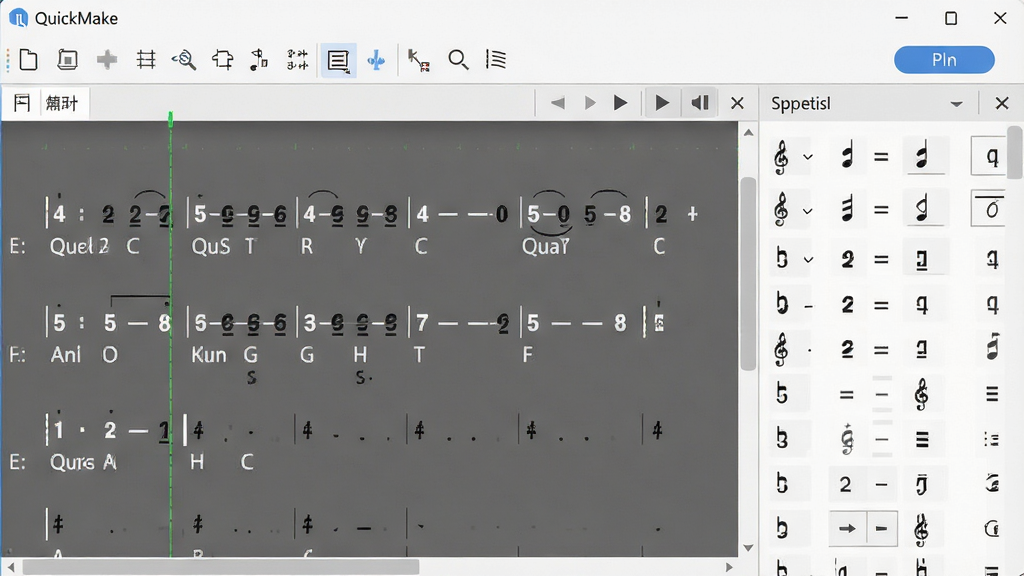Create a new blank document
Viewport: 1024px width, 576px height.
tap(28, 60)
